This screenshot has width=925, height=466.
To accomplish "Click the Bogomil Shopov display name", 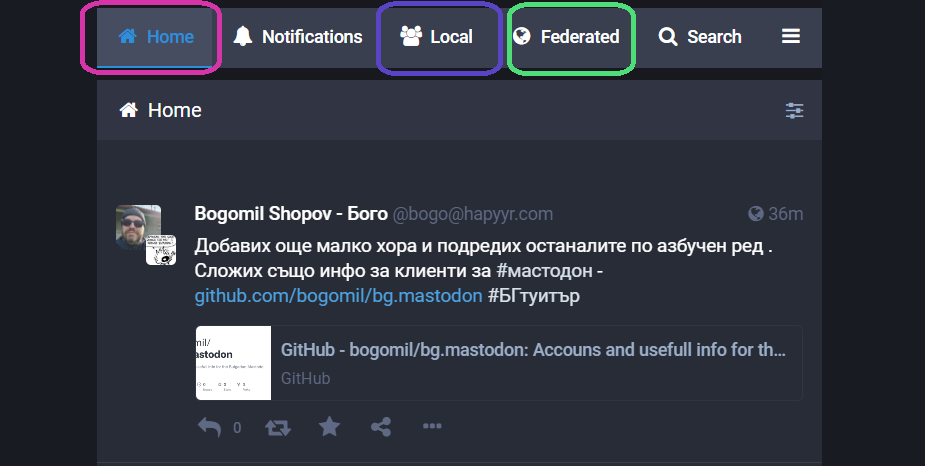I will point(290,214).
